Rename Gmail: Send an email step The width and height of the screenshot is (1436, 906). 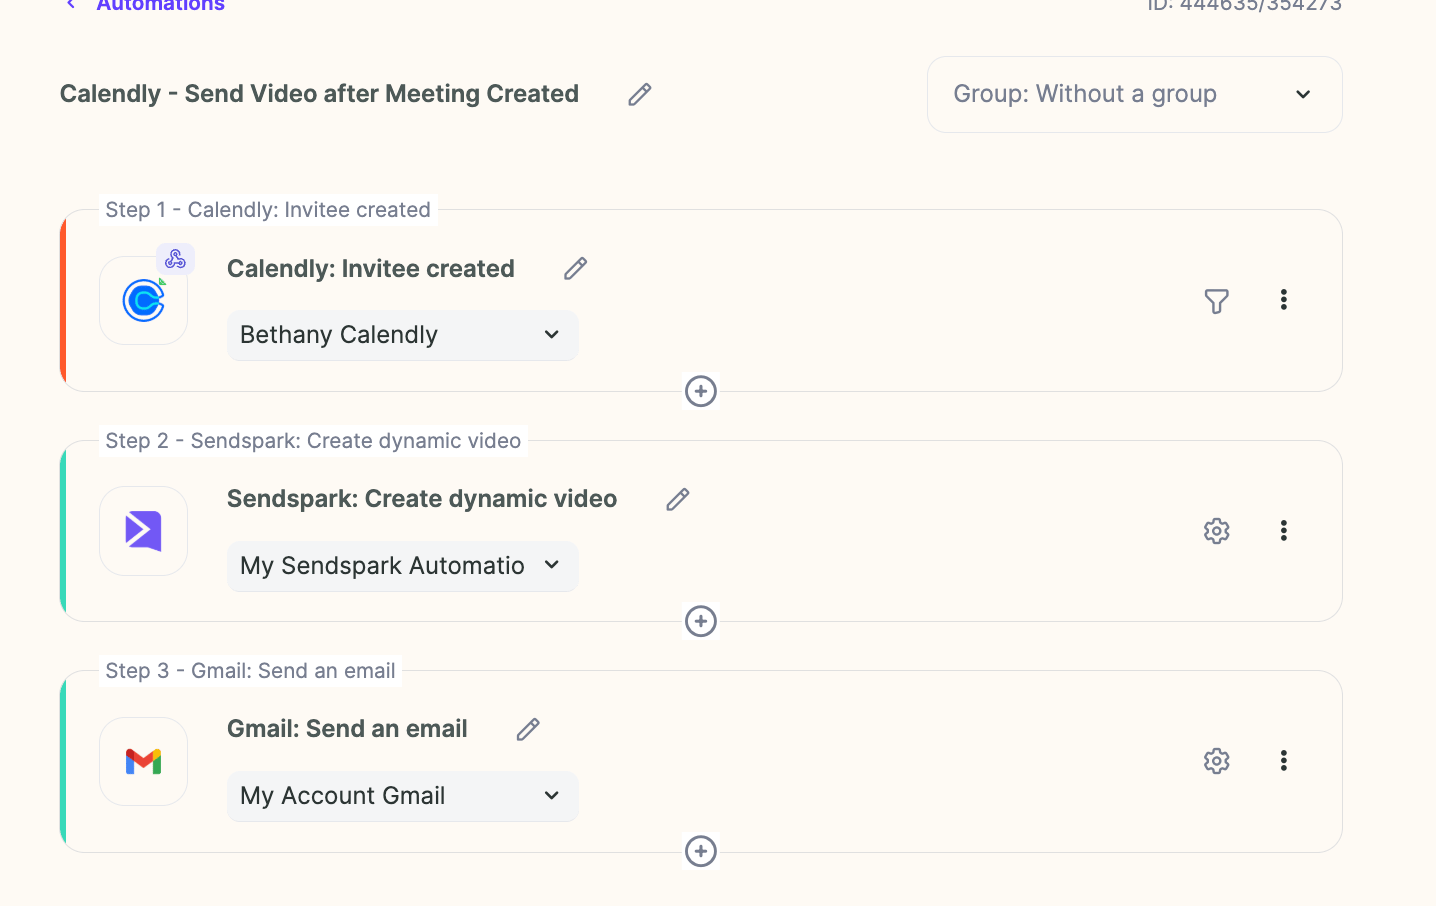coord(528,730)
